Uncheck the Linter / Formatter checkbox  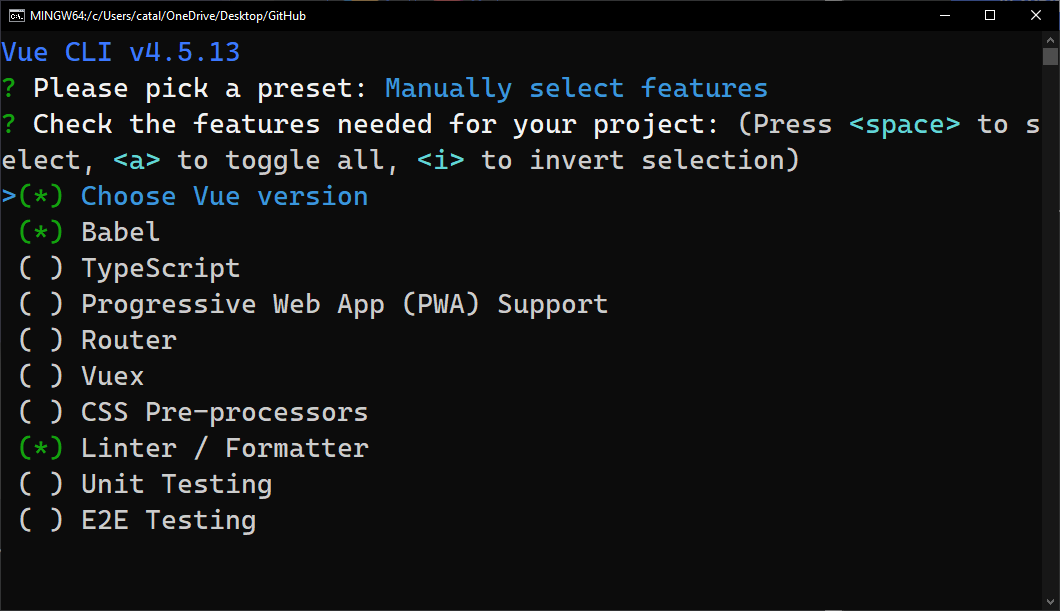(x=41, y=448)
